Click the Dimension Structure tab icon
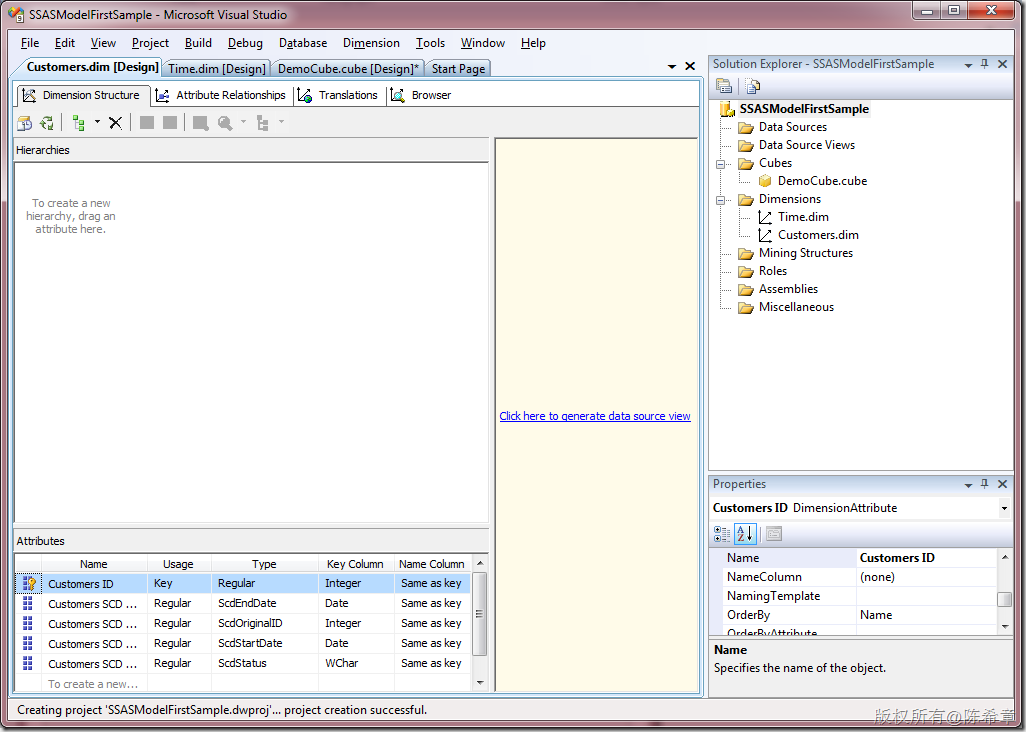Image resolution: width=1026 pixels, height=732 pixels. 29,96
